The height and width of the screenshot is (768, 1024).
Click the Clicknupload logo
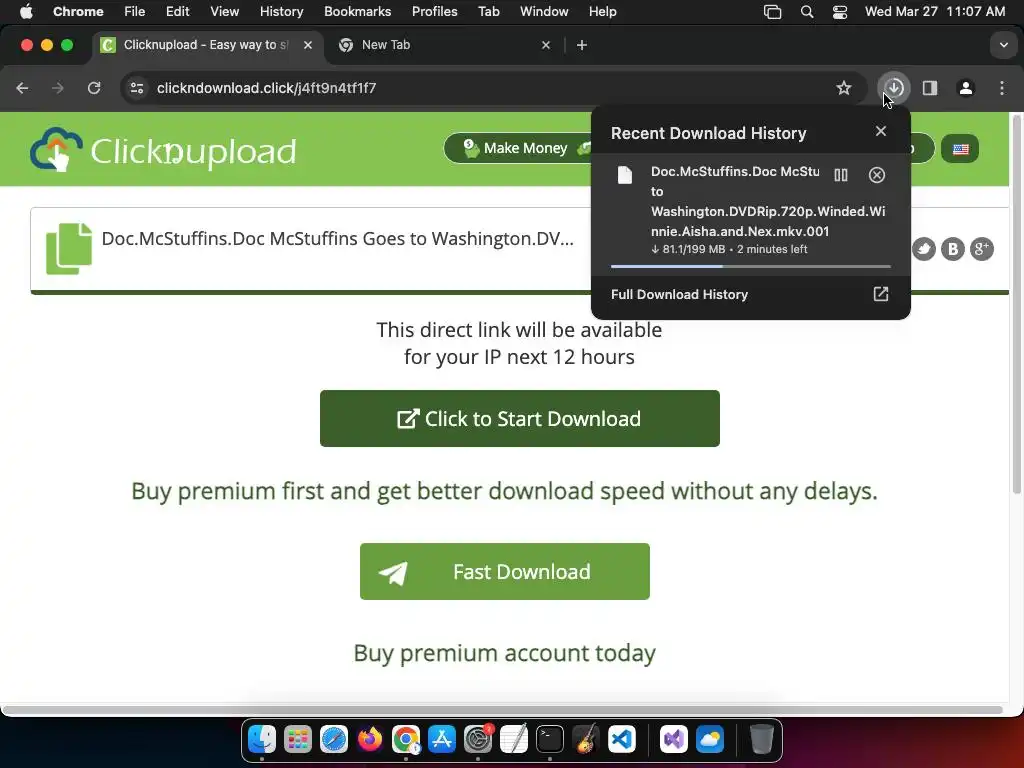click(x=163, y=150)
